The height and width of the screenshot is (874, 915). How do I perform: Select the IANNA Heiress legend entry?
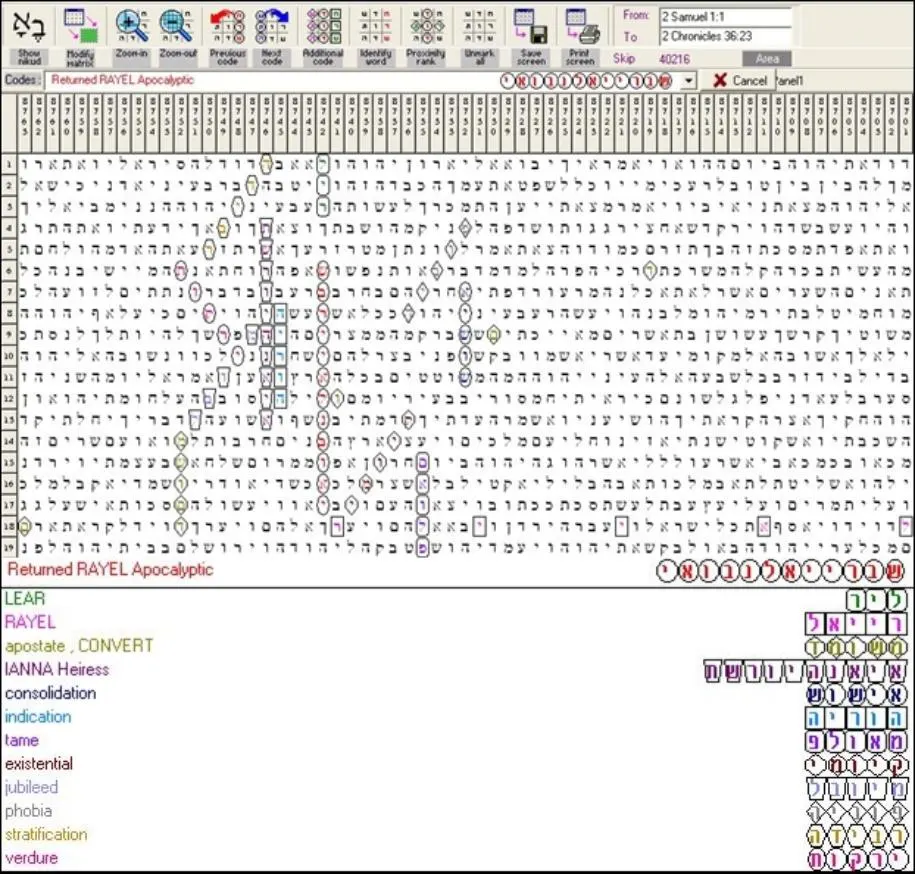click(x=57, y=669)
